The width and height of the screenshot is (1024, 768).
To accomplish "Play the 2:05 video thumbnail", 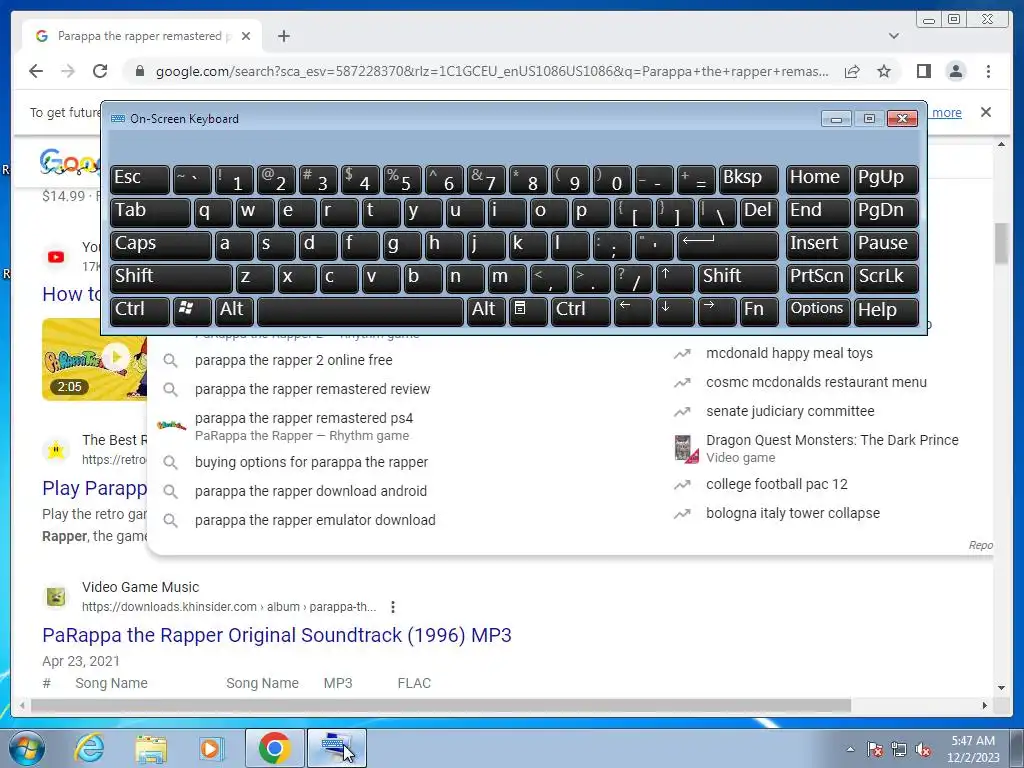I will (95, 359).
